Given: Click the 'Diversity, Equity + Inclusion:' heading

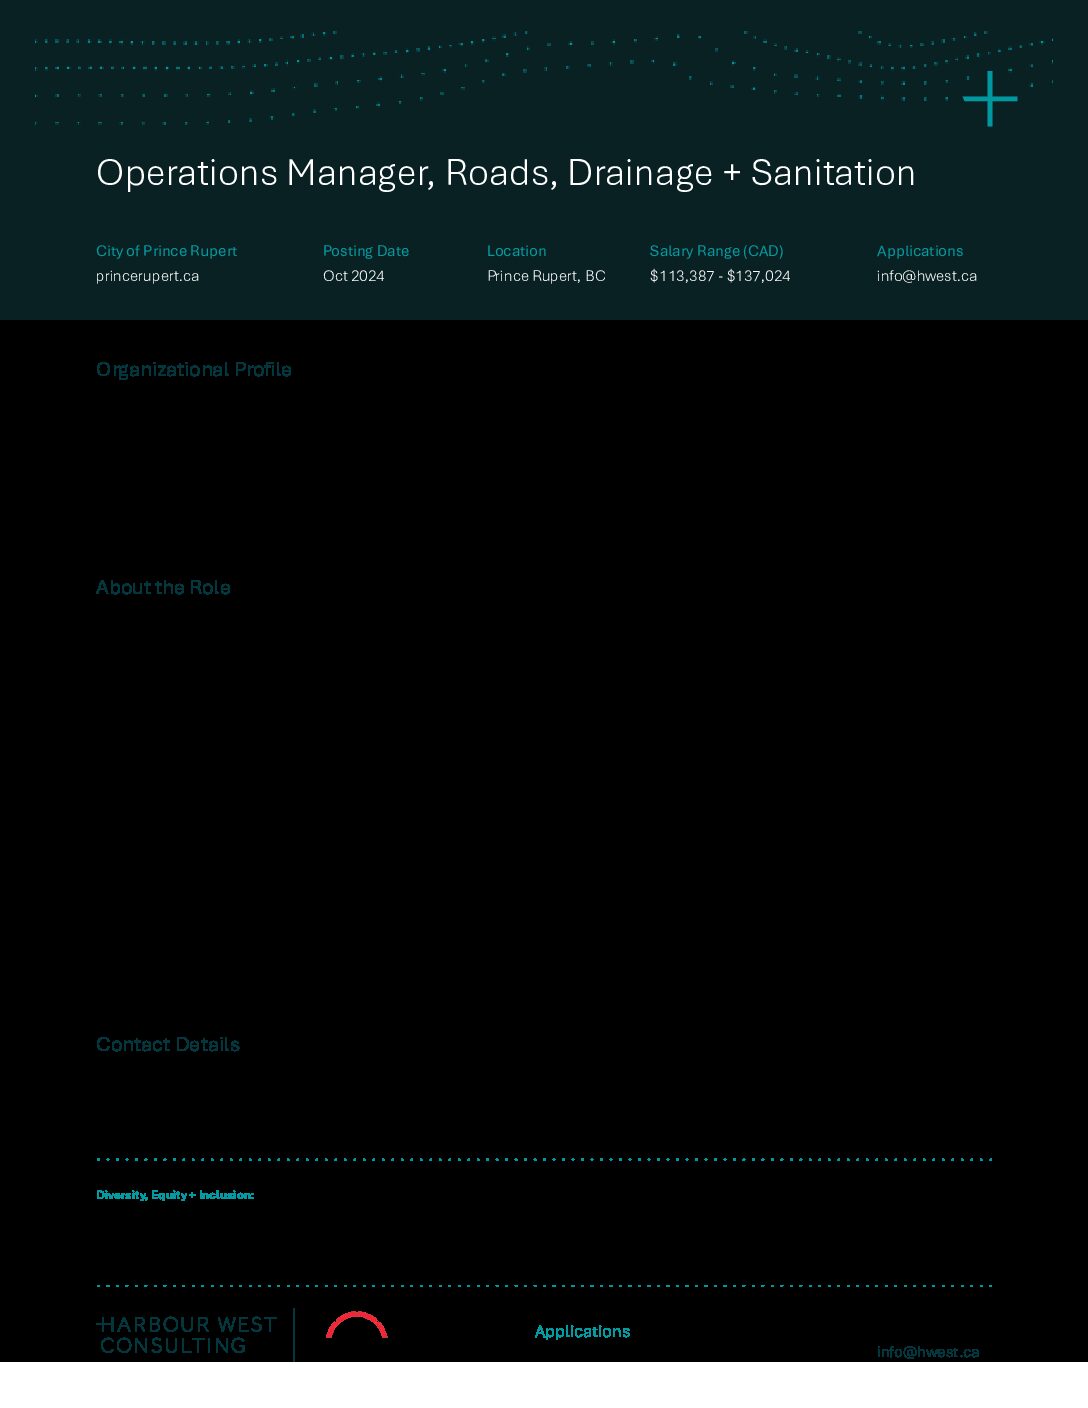Looking at the screenshot, I should click(175, 1195).
